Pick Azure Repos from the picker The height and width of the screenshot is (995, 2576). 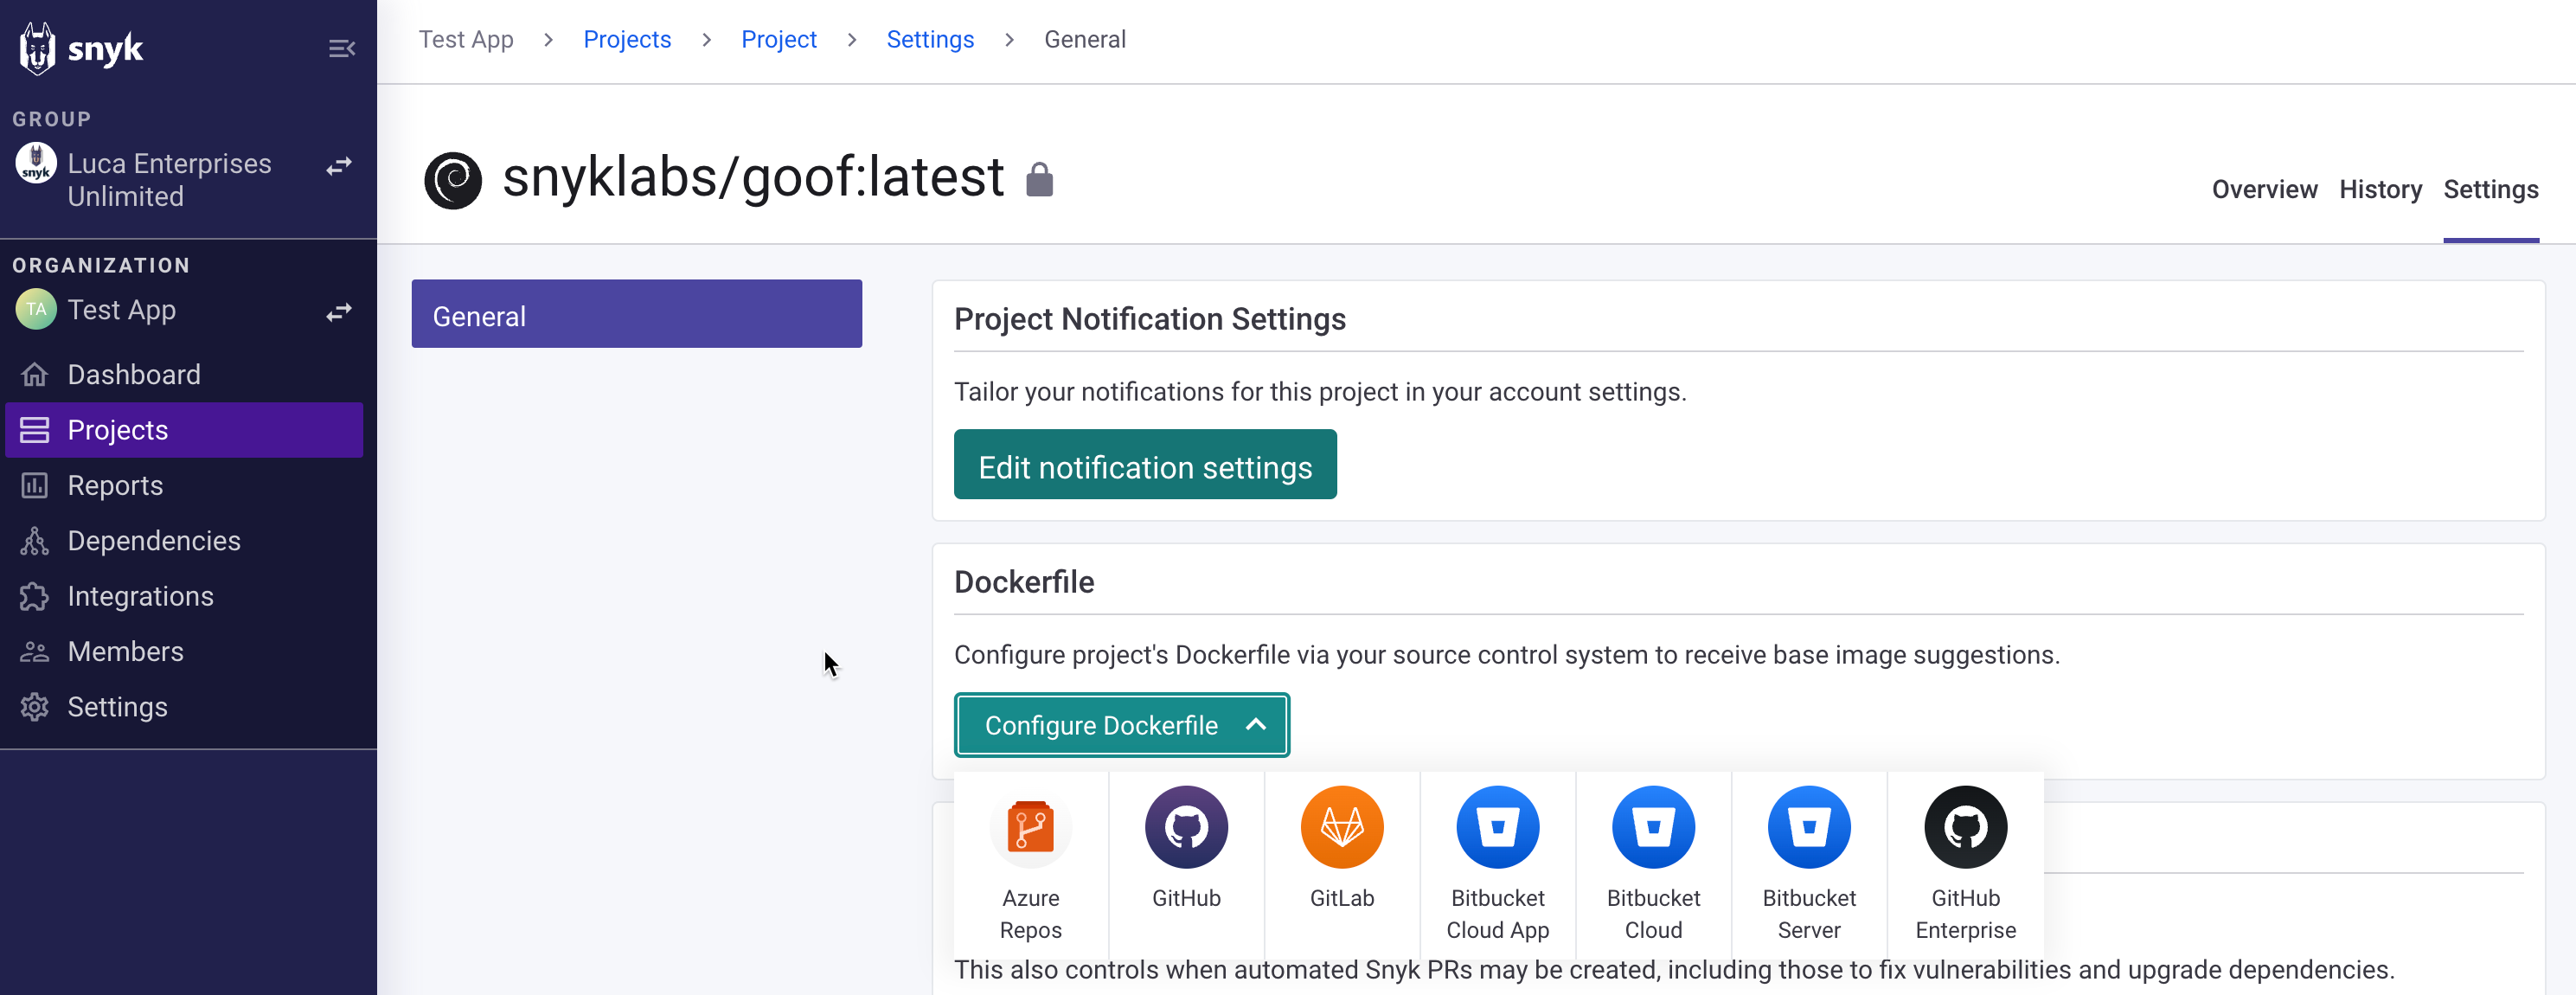(1031, 863)
